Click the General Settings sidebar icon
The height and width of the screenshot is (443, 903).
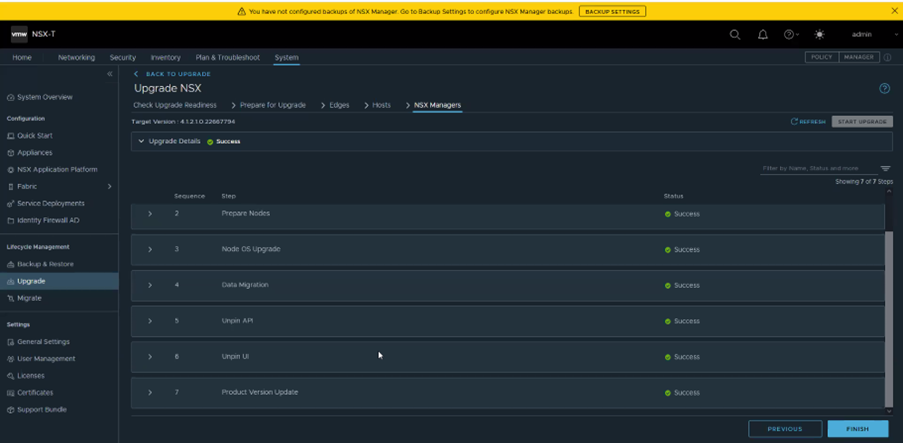10,342
